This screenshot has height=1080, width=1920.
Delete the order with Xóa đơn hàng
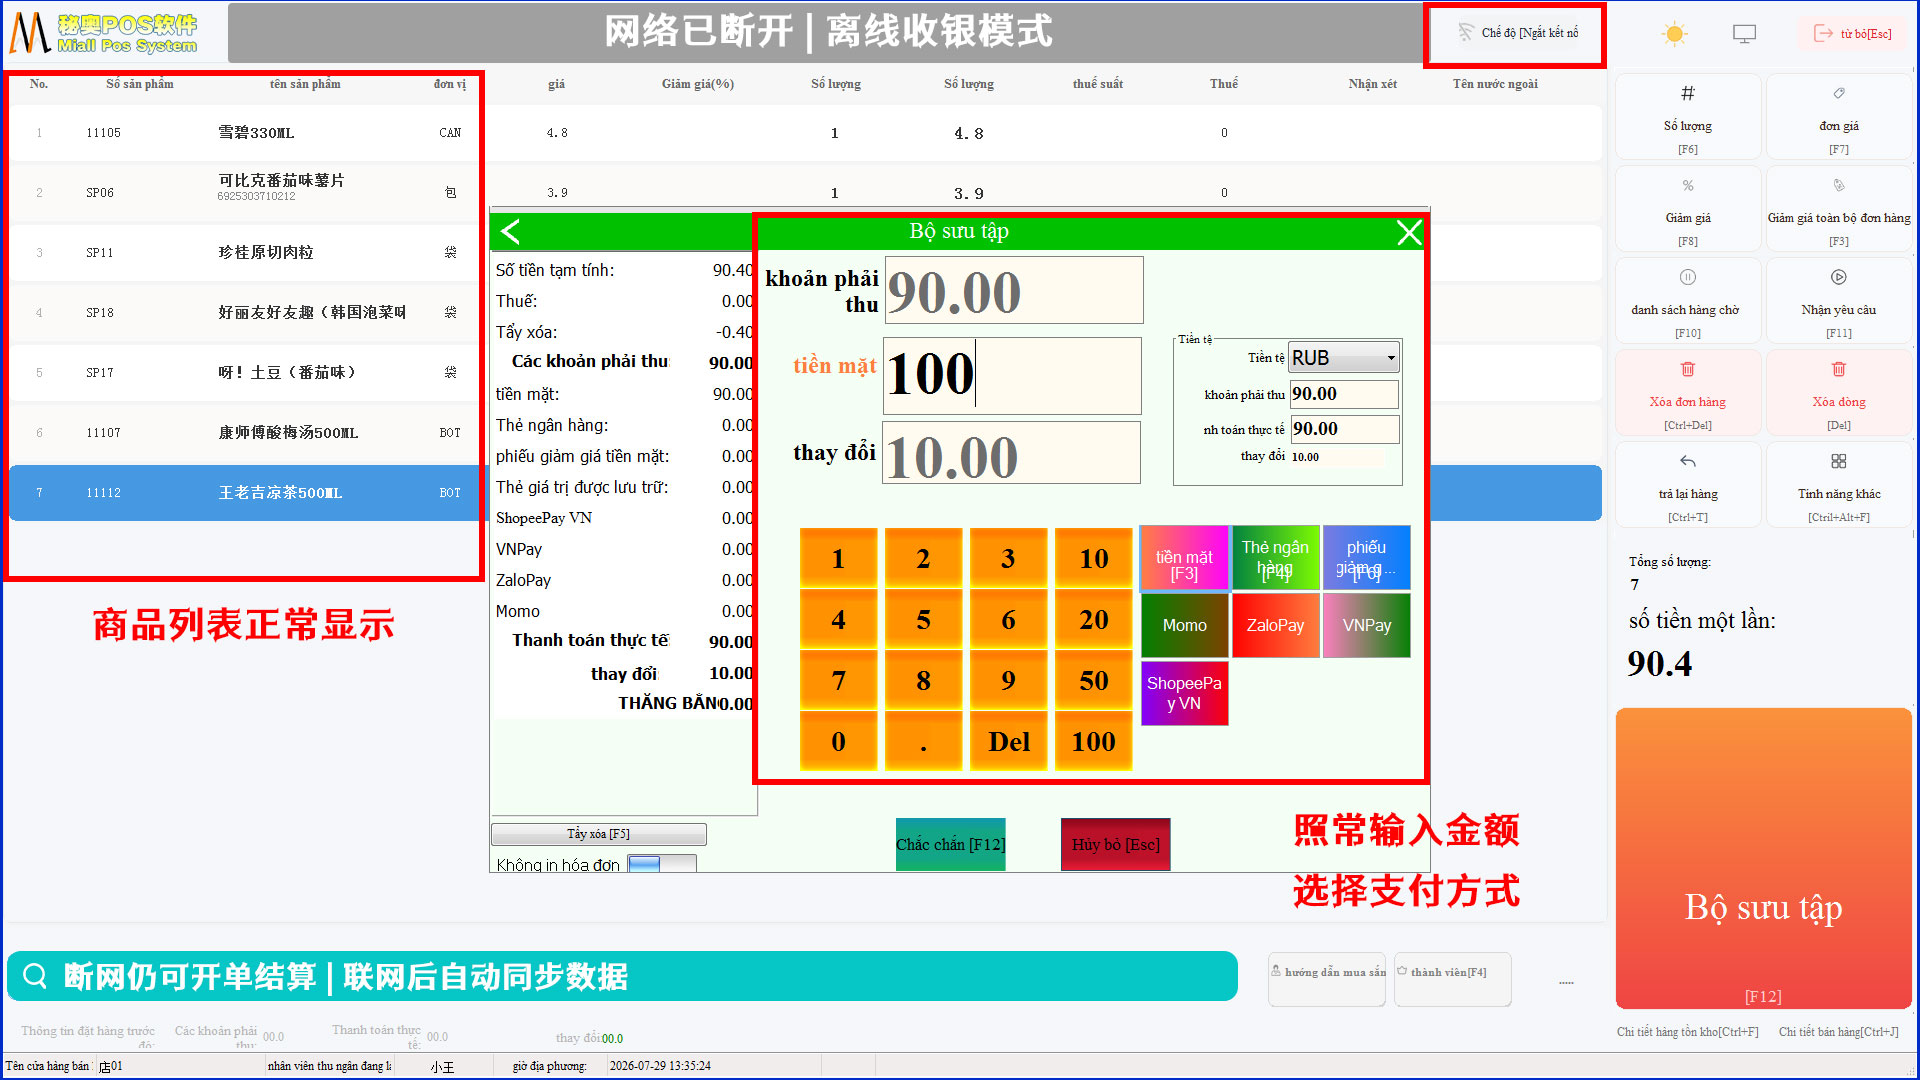[x=1687, y=394]
